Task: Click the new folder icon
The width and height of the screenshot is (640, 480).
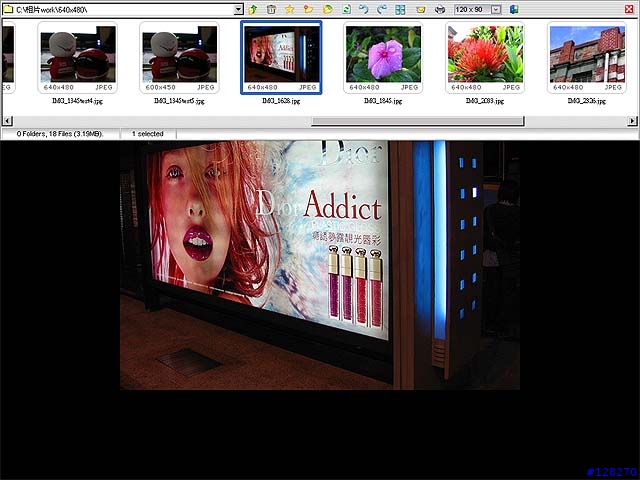Action: click(x=308, y=9)
